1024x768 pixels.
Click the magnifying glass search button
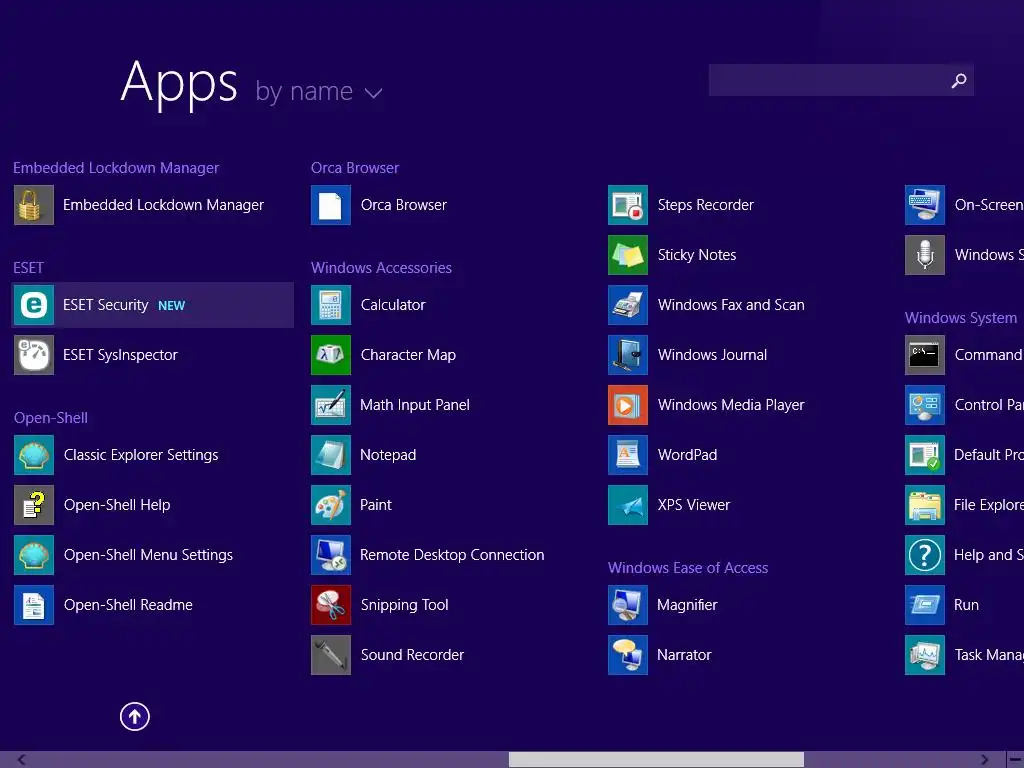(959, 80)
